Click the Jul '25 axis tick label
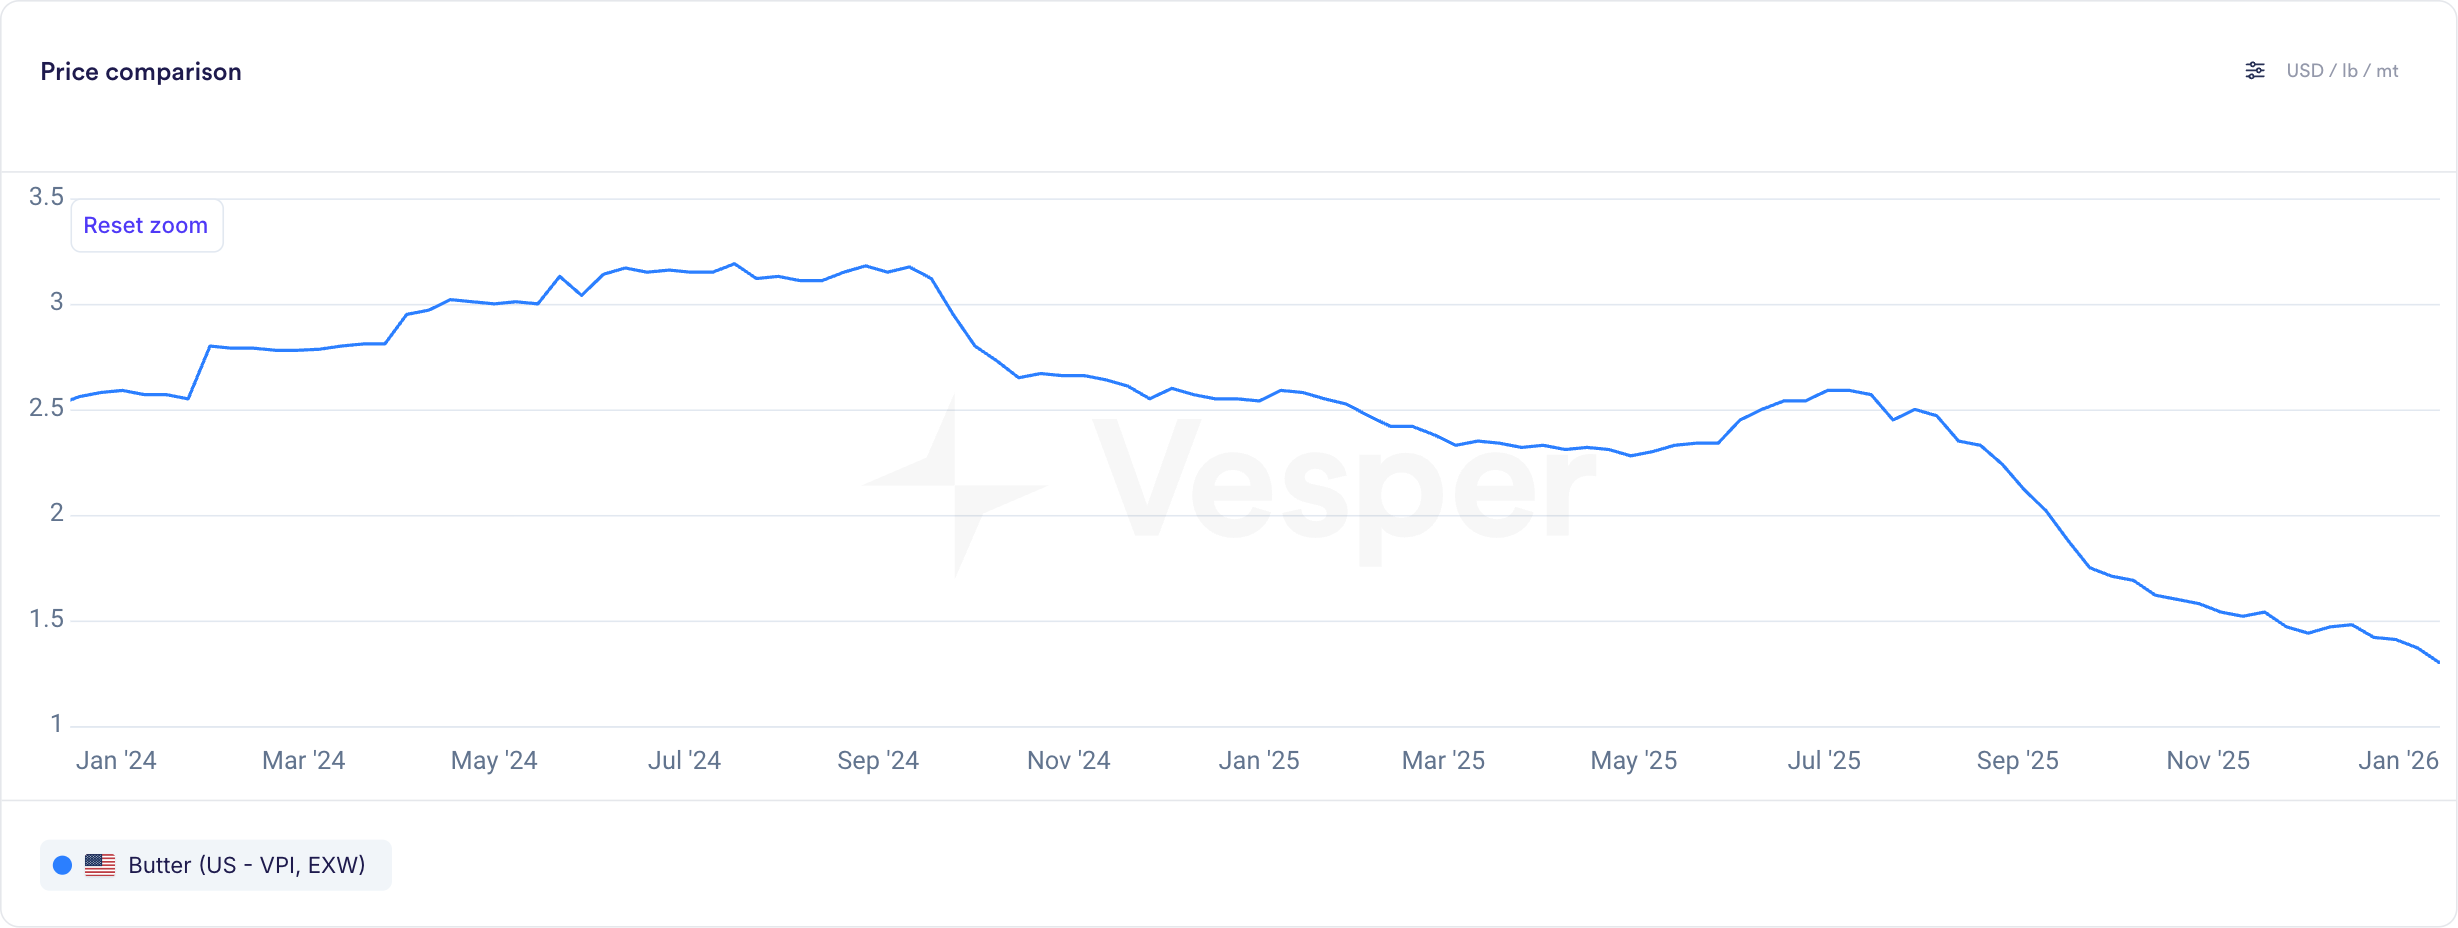This screenshot has width=2458, height=928. point(1824,761)
